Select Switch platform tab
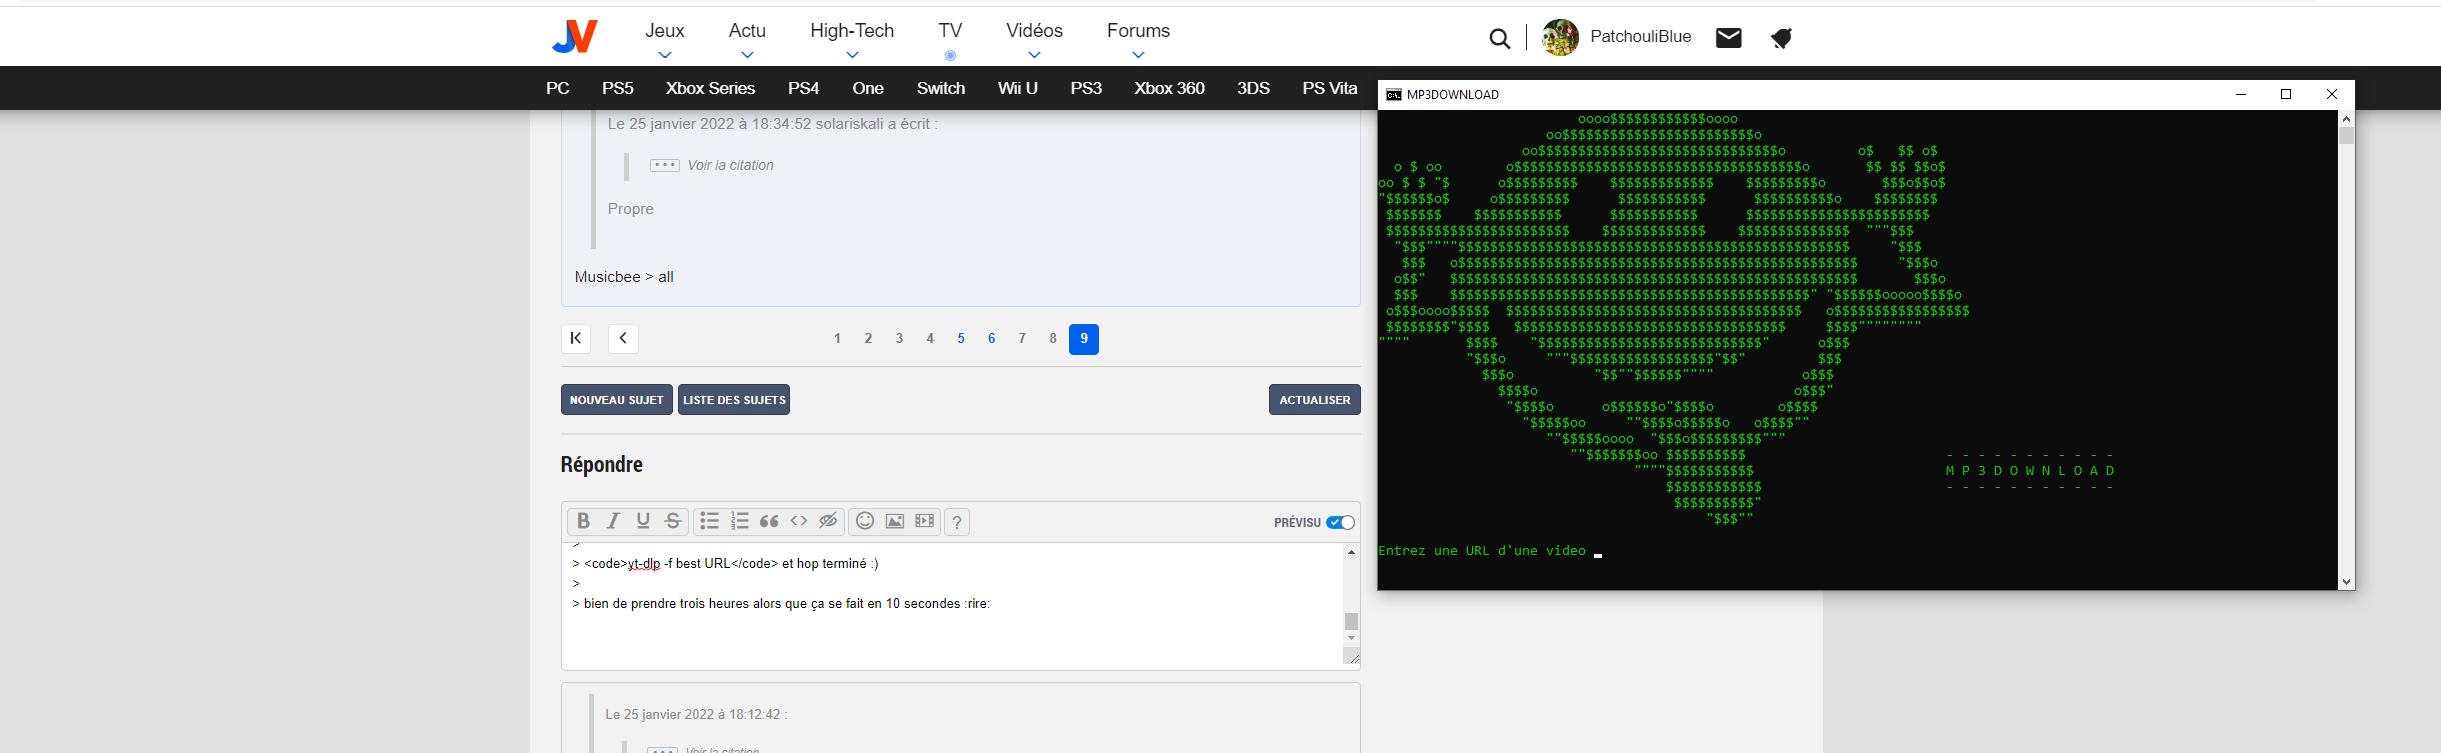 (941, 88)
